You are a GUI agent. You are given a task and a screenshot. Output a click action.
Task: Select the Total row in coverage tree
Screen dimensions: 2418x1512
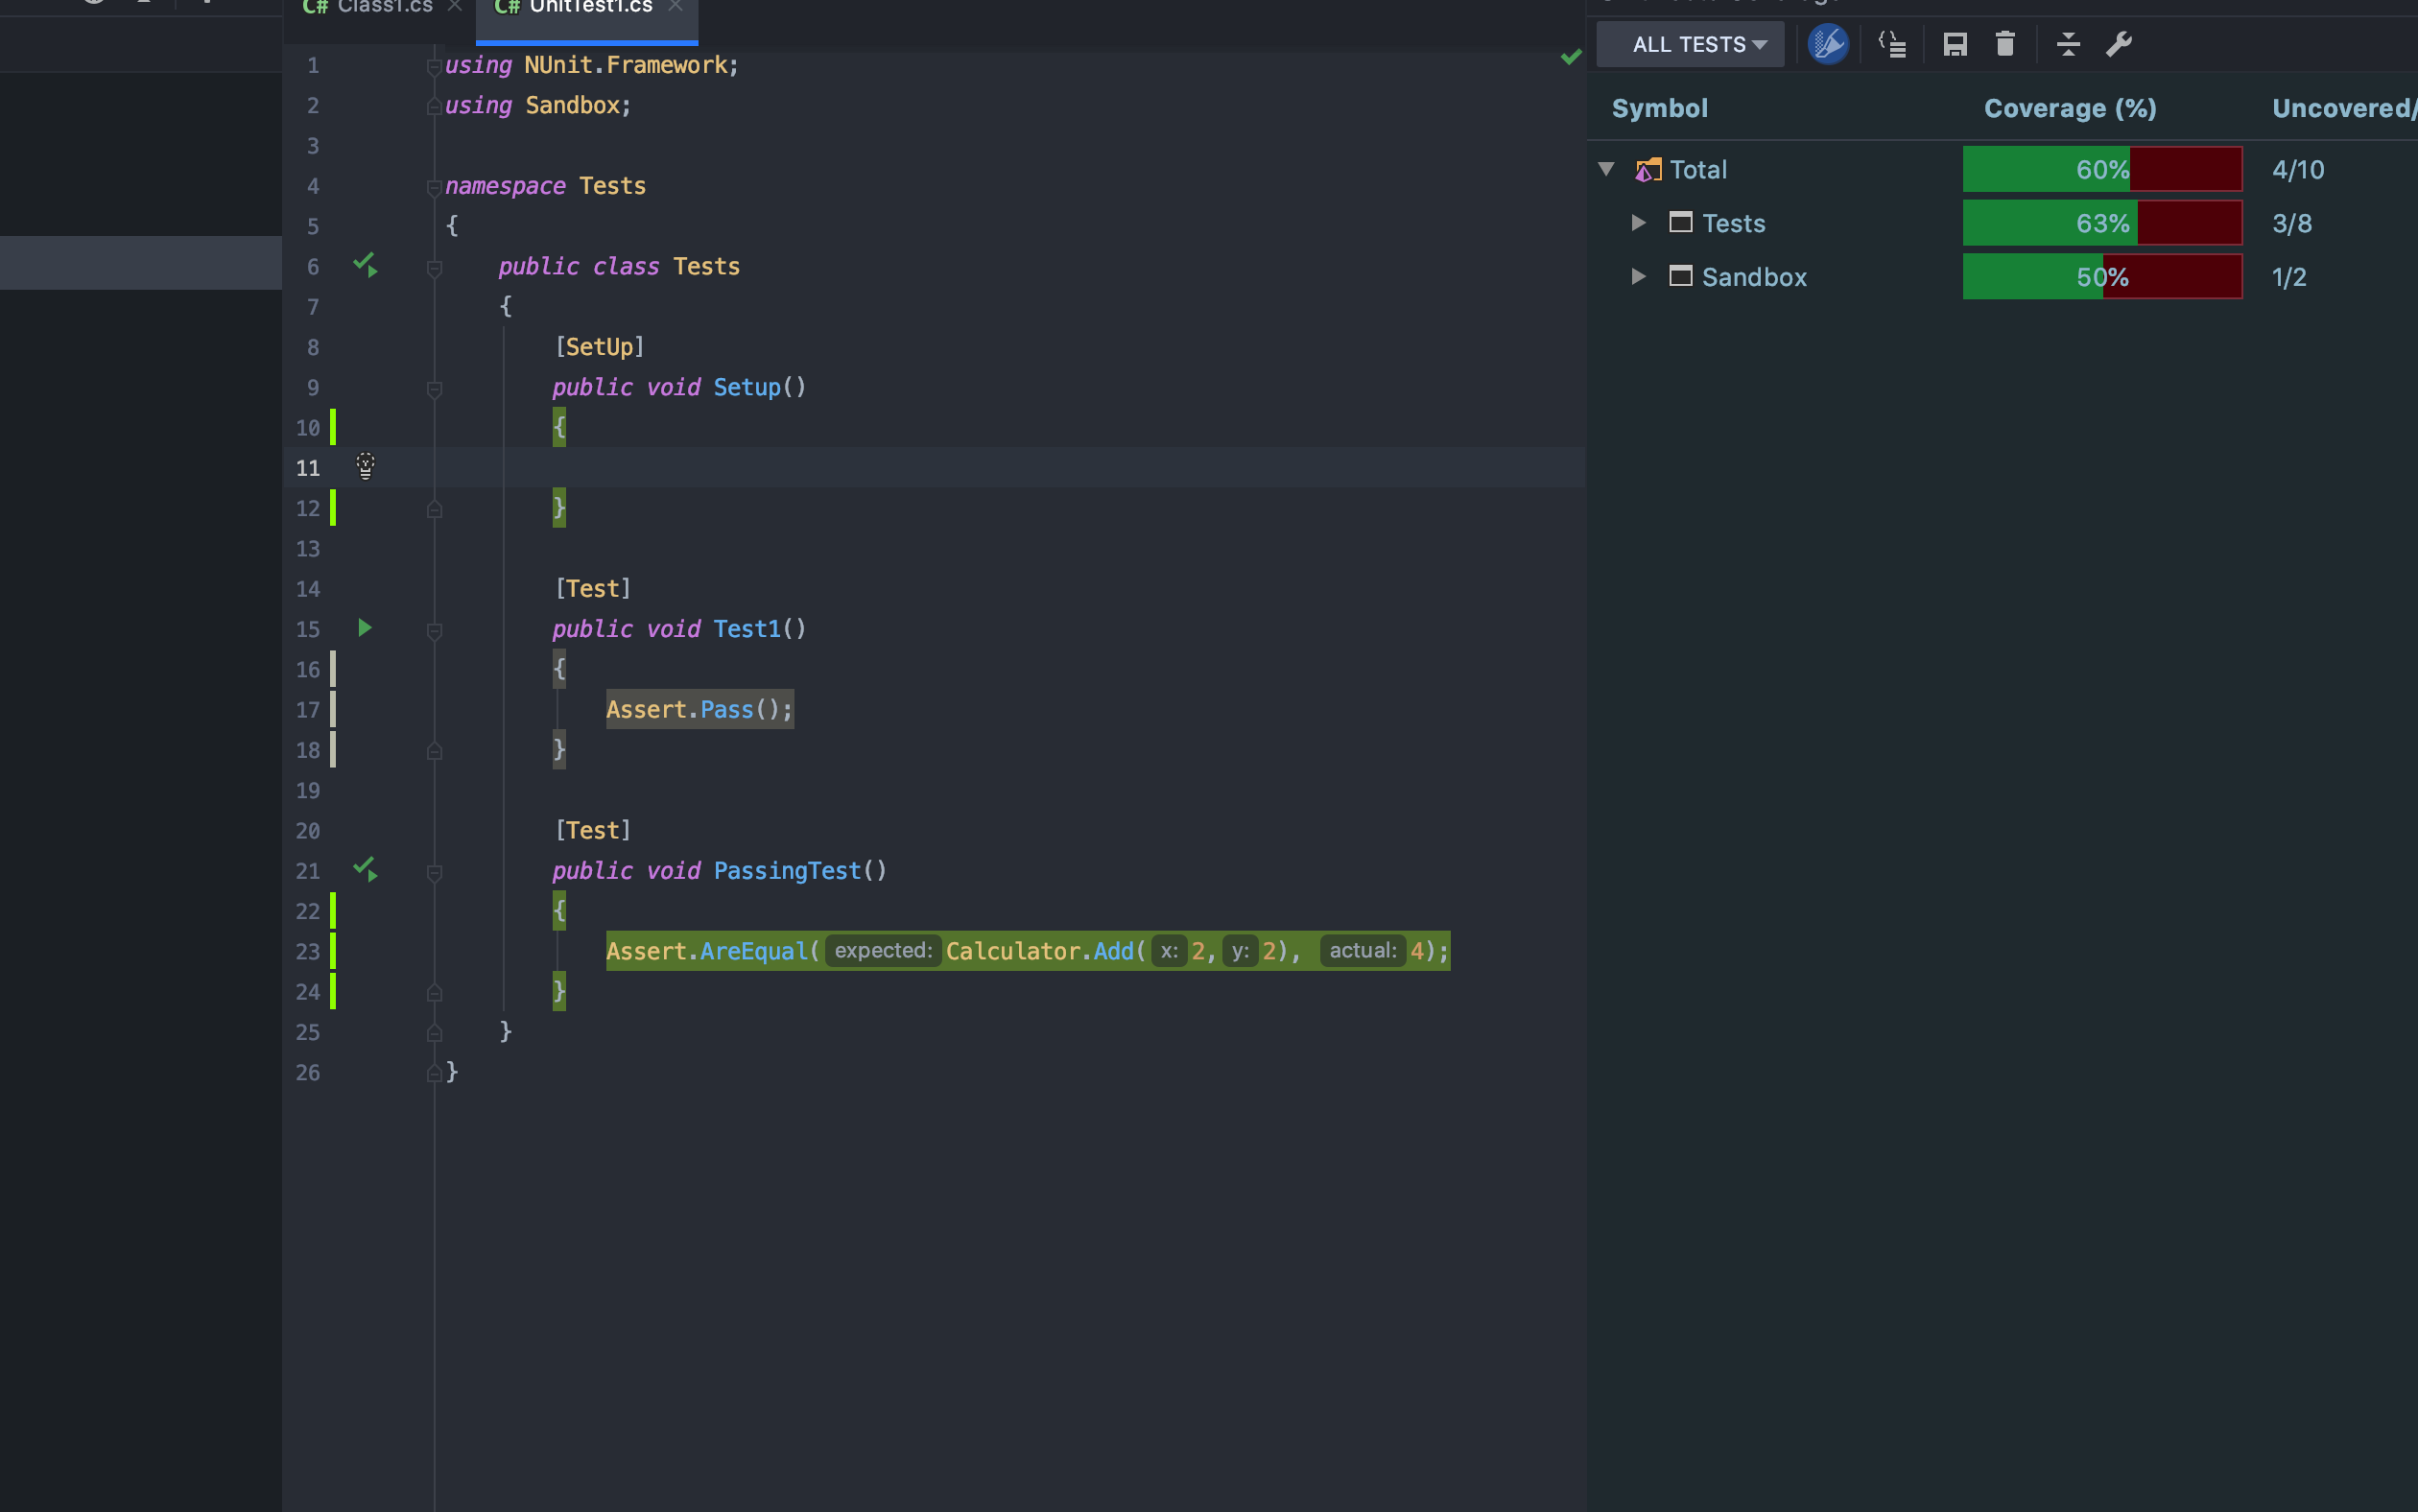click(2003, 169)
